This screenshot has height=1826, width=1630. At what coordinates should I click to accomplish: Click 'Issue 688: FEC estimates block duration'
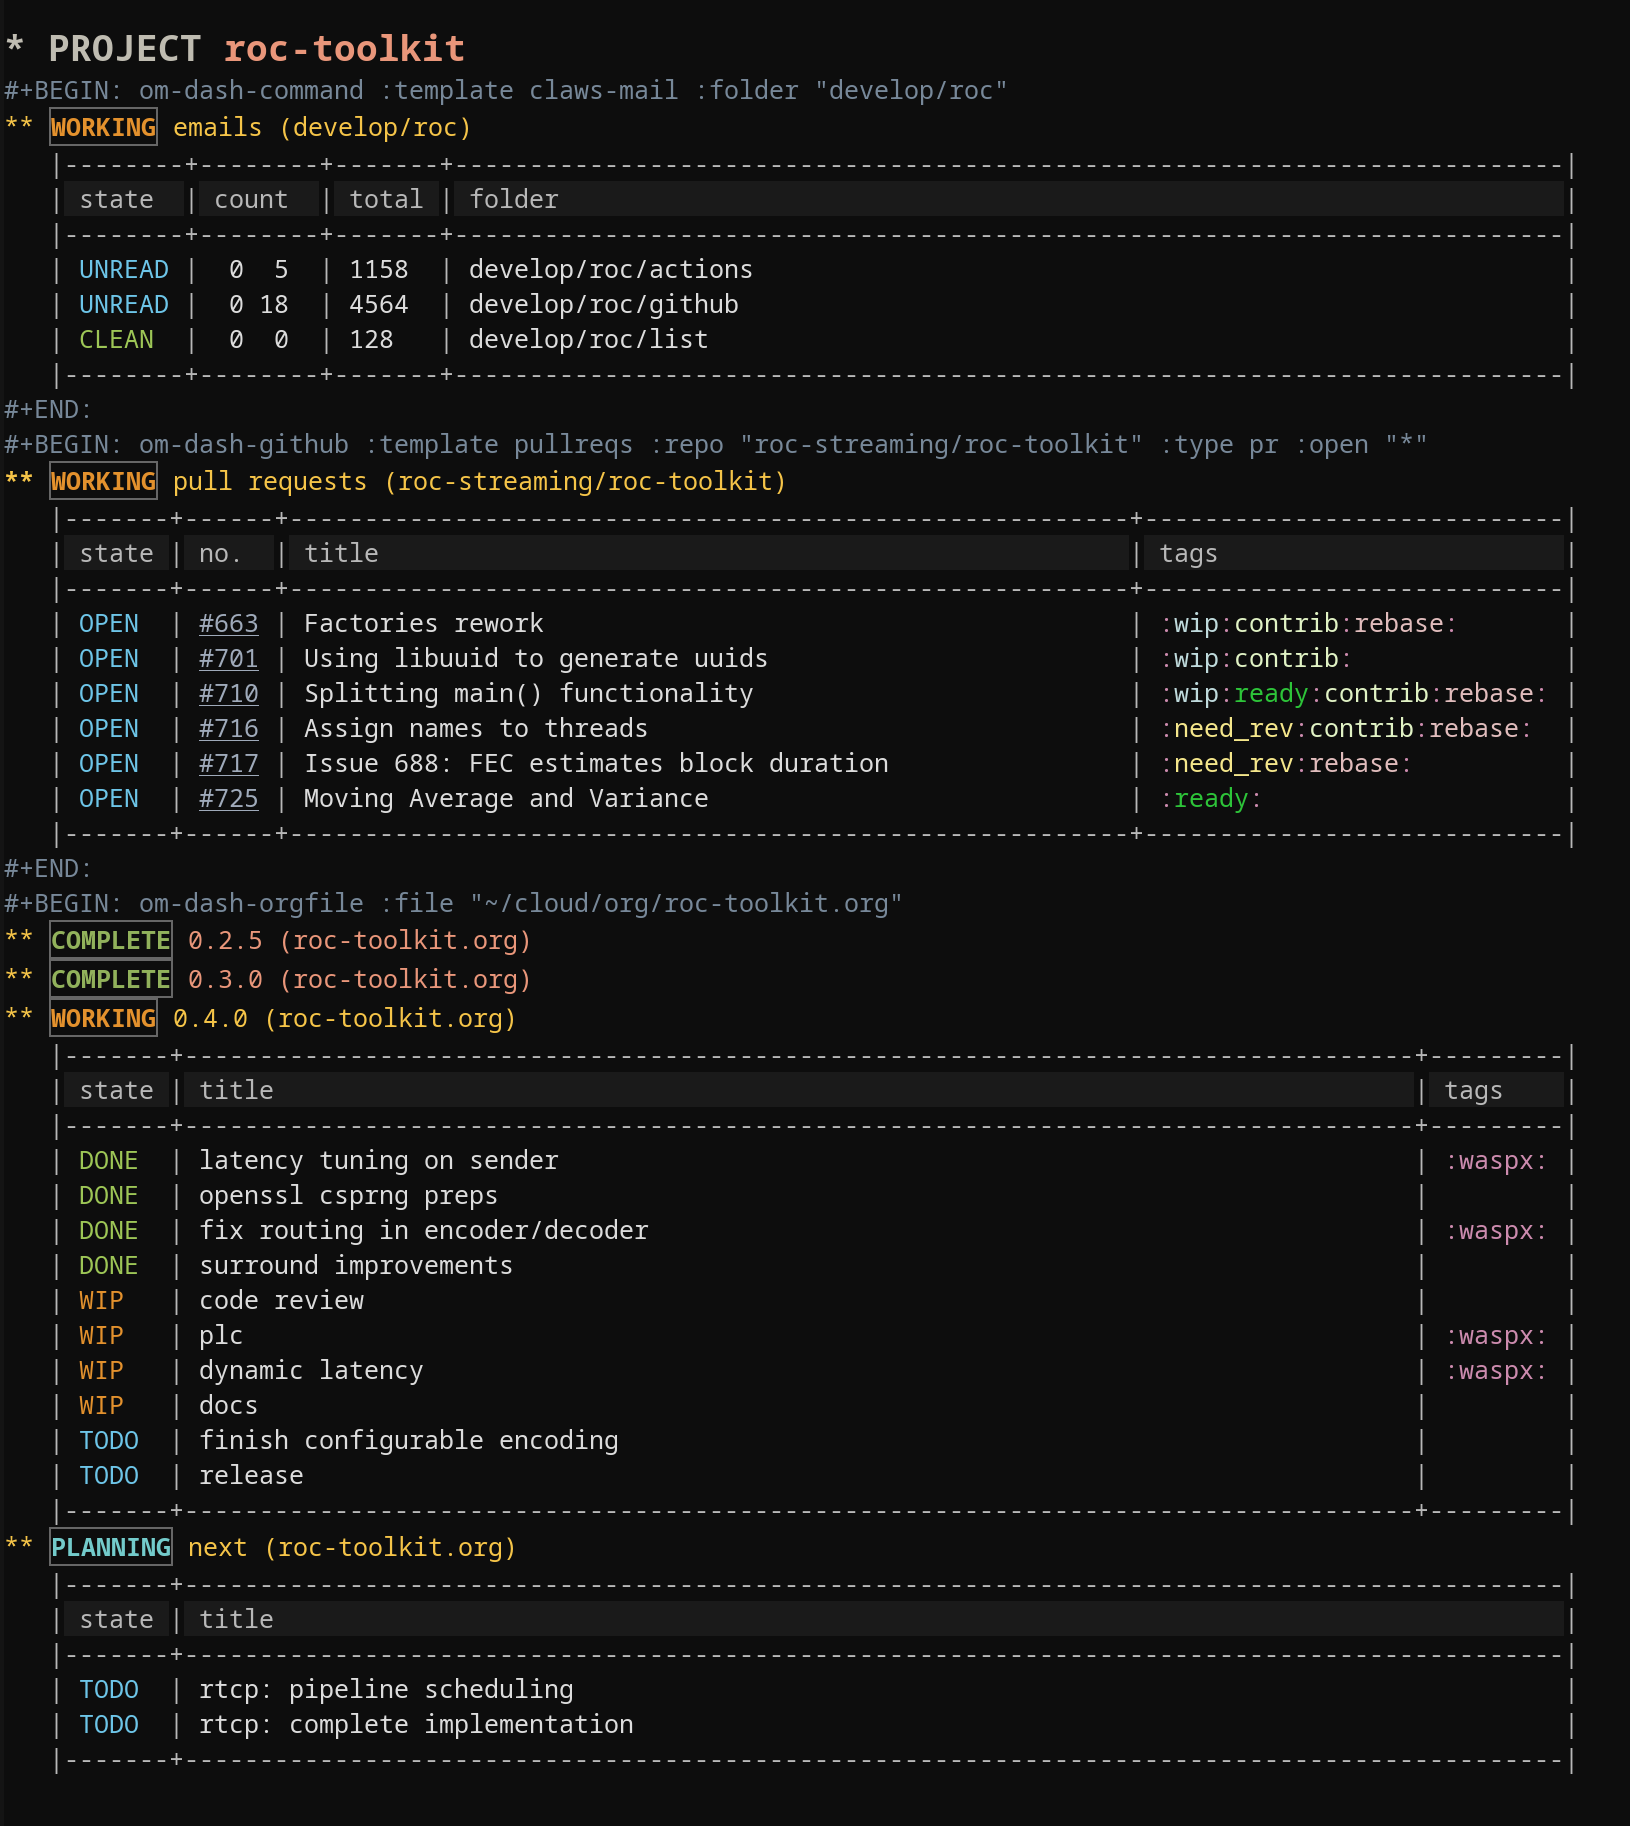point(596,764)
